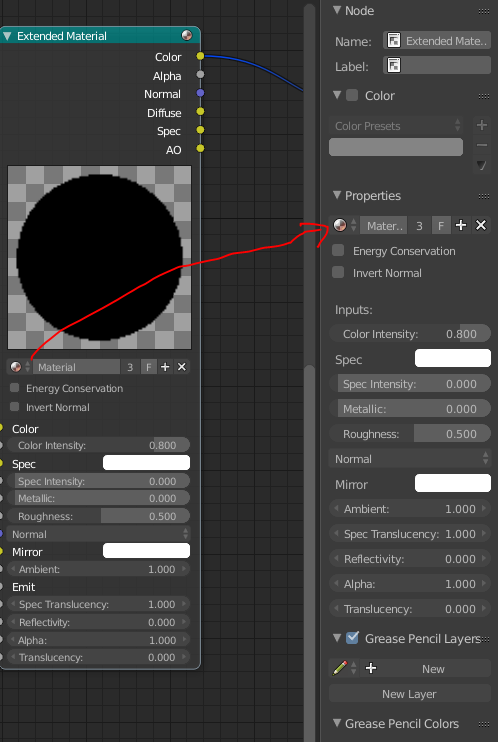Enable Energy Conservation in Properties panel
Viewport: 498px width, 742px height.
click(338, 250)
